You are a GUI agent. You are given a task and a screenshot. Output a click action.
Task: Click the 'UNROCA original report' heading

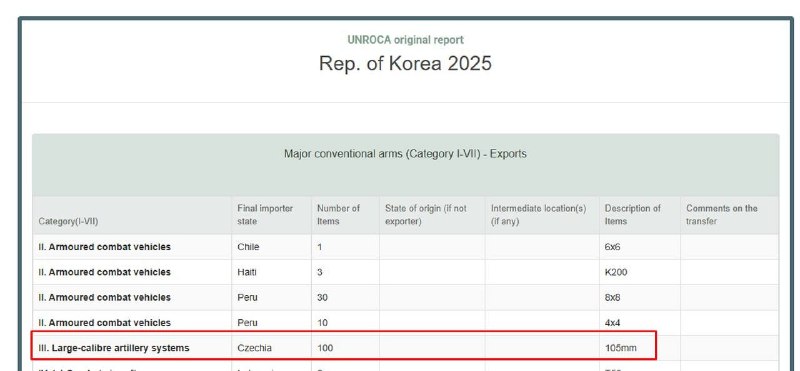[406, 40]
